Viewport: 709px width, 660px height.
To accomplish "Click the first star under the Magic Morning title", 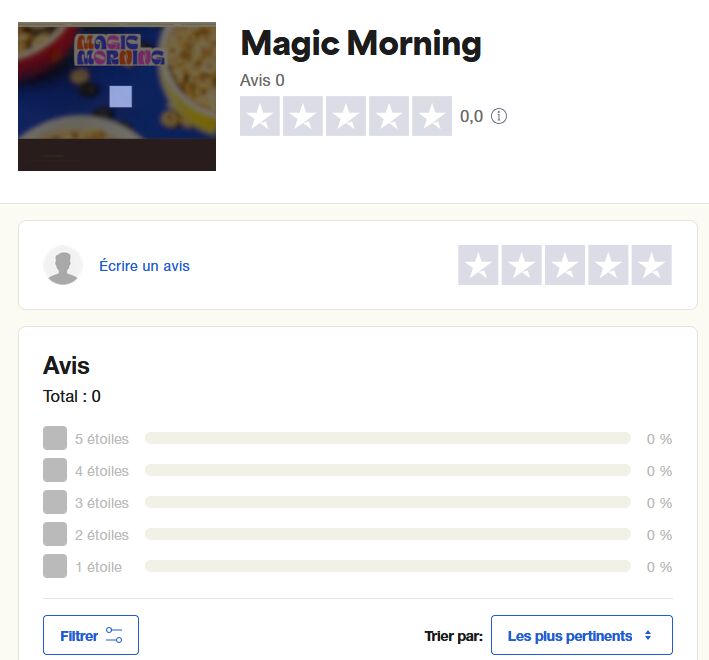I will 260,116.
